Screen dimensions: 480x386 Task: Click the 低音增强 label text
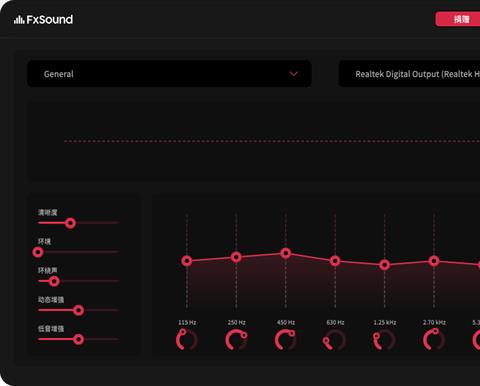coord(51,328)
